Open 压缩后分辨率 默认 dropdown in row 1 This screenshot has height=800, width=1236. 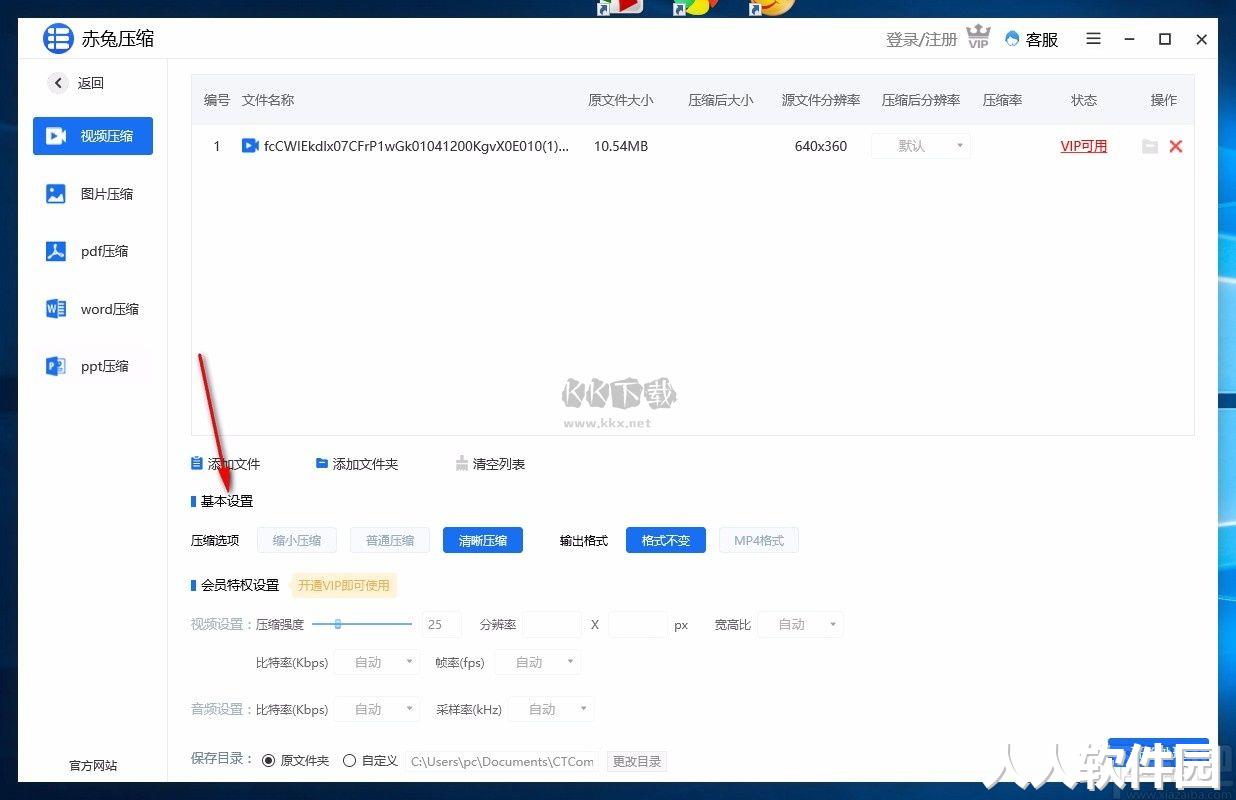(x=921, y=146)
